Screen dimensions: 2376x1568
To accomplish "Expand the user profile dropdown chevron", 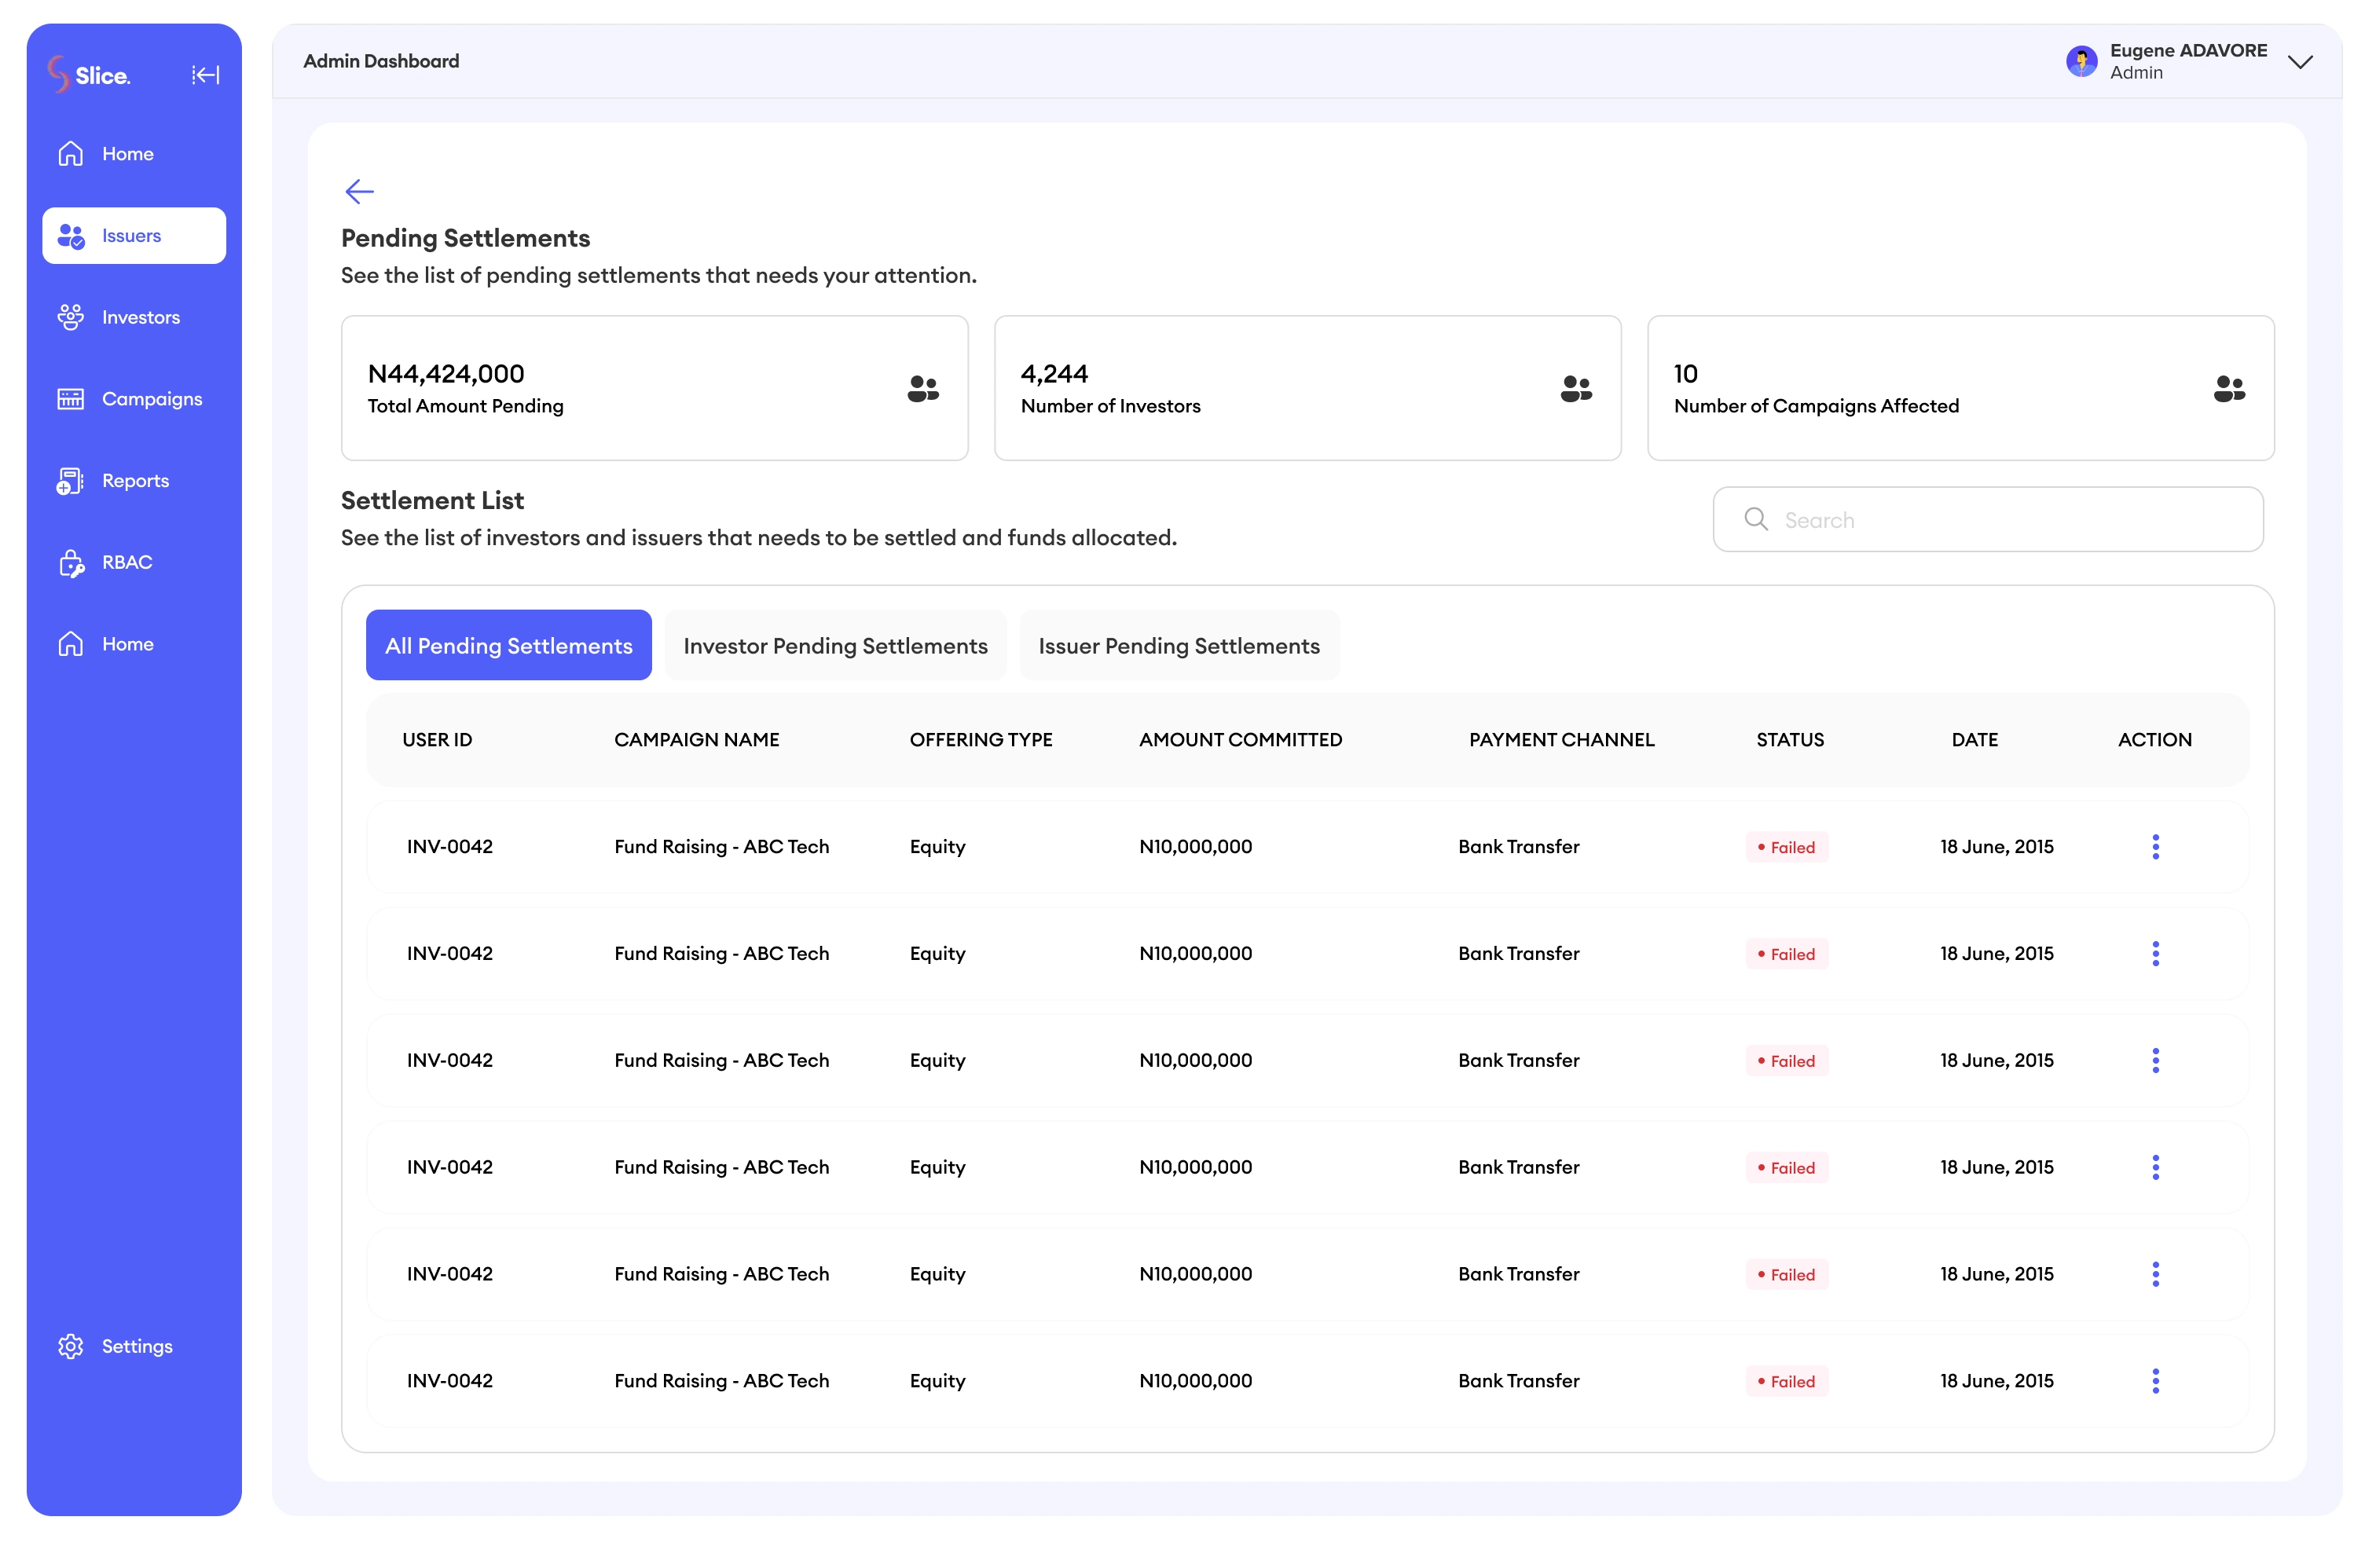I will (x=2300, y=62).
